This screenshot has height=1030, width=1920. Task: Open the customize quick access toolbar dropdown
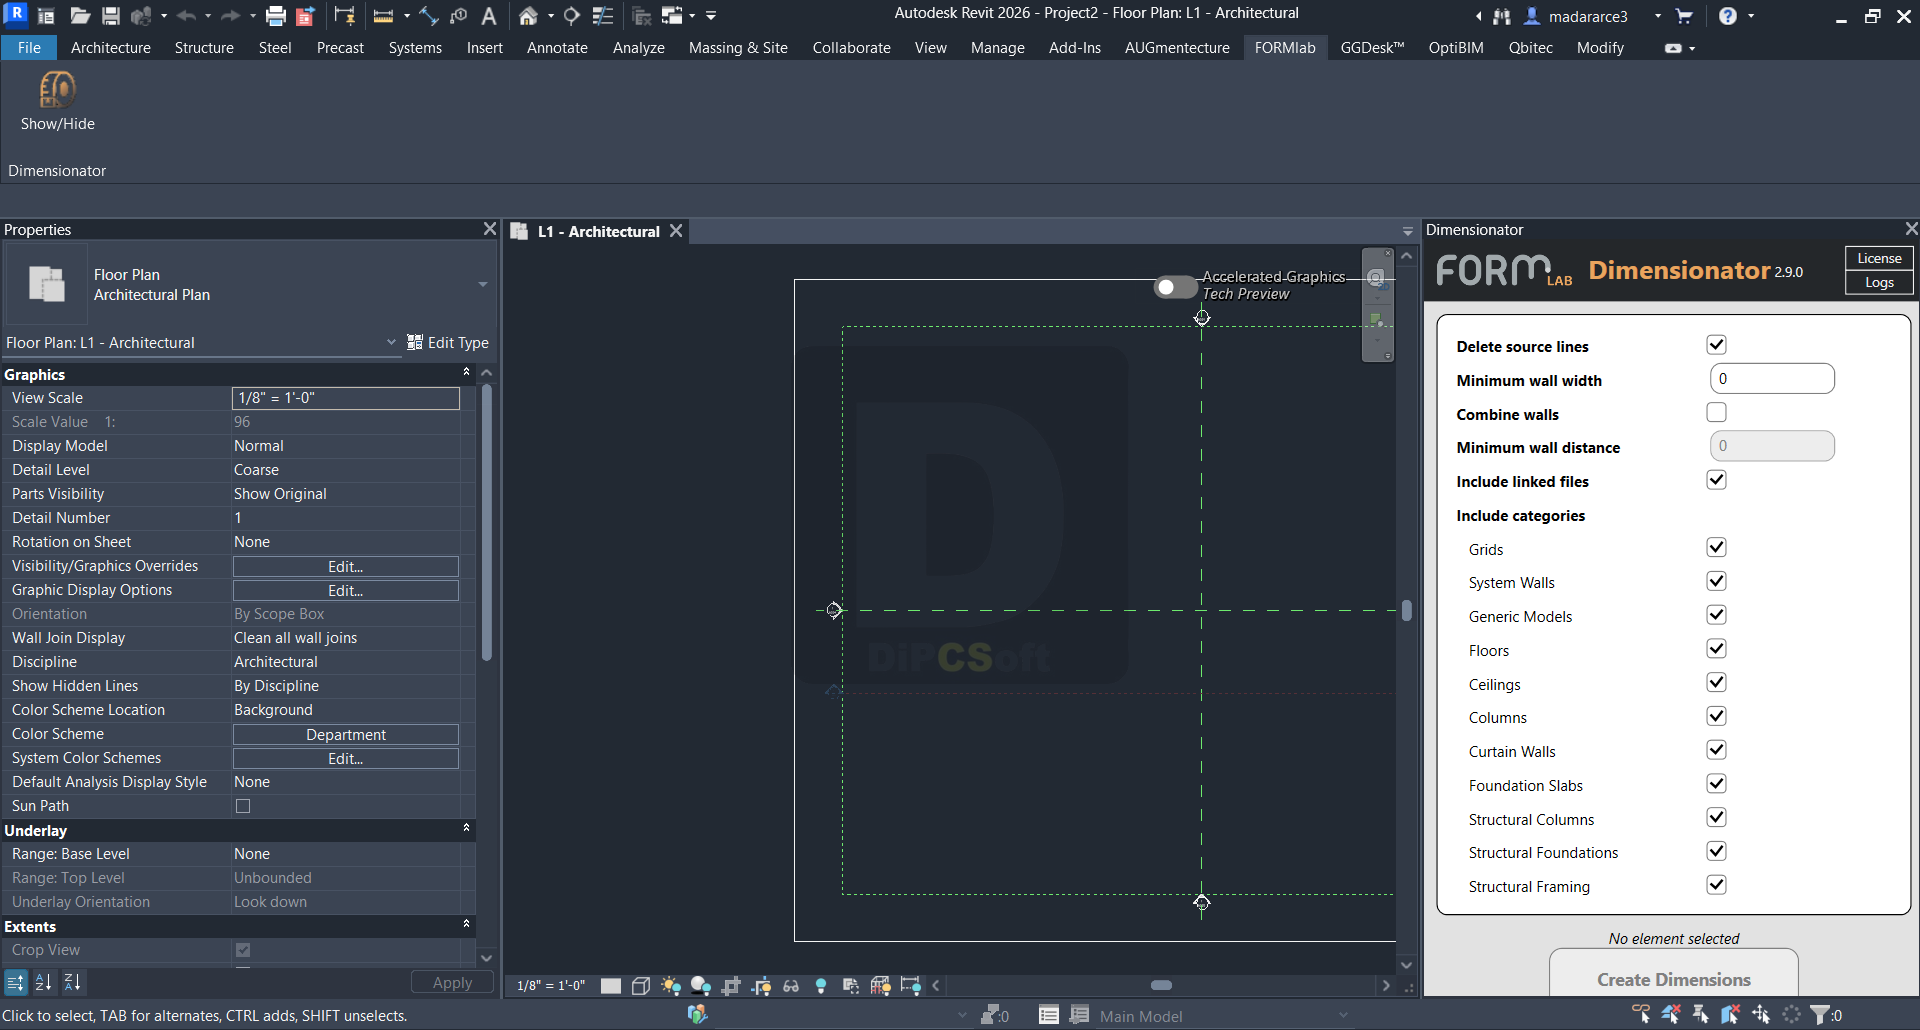711,16
